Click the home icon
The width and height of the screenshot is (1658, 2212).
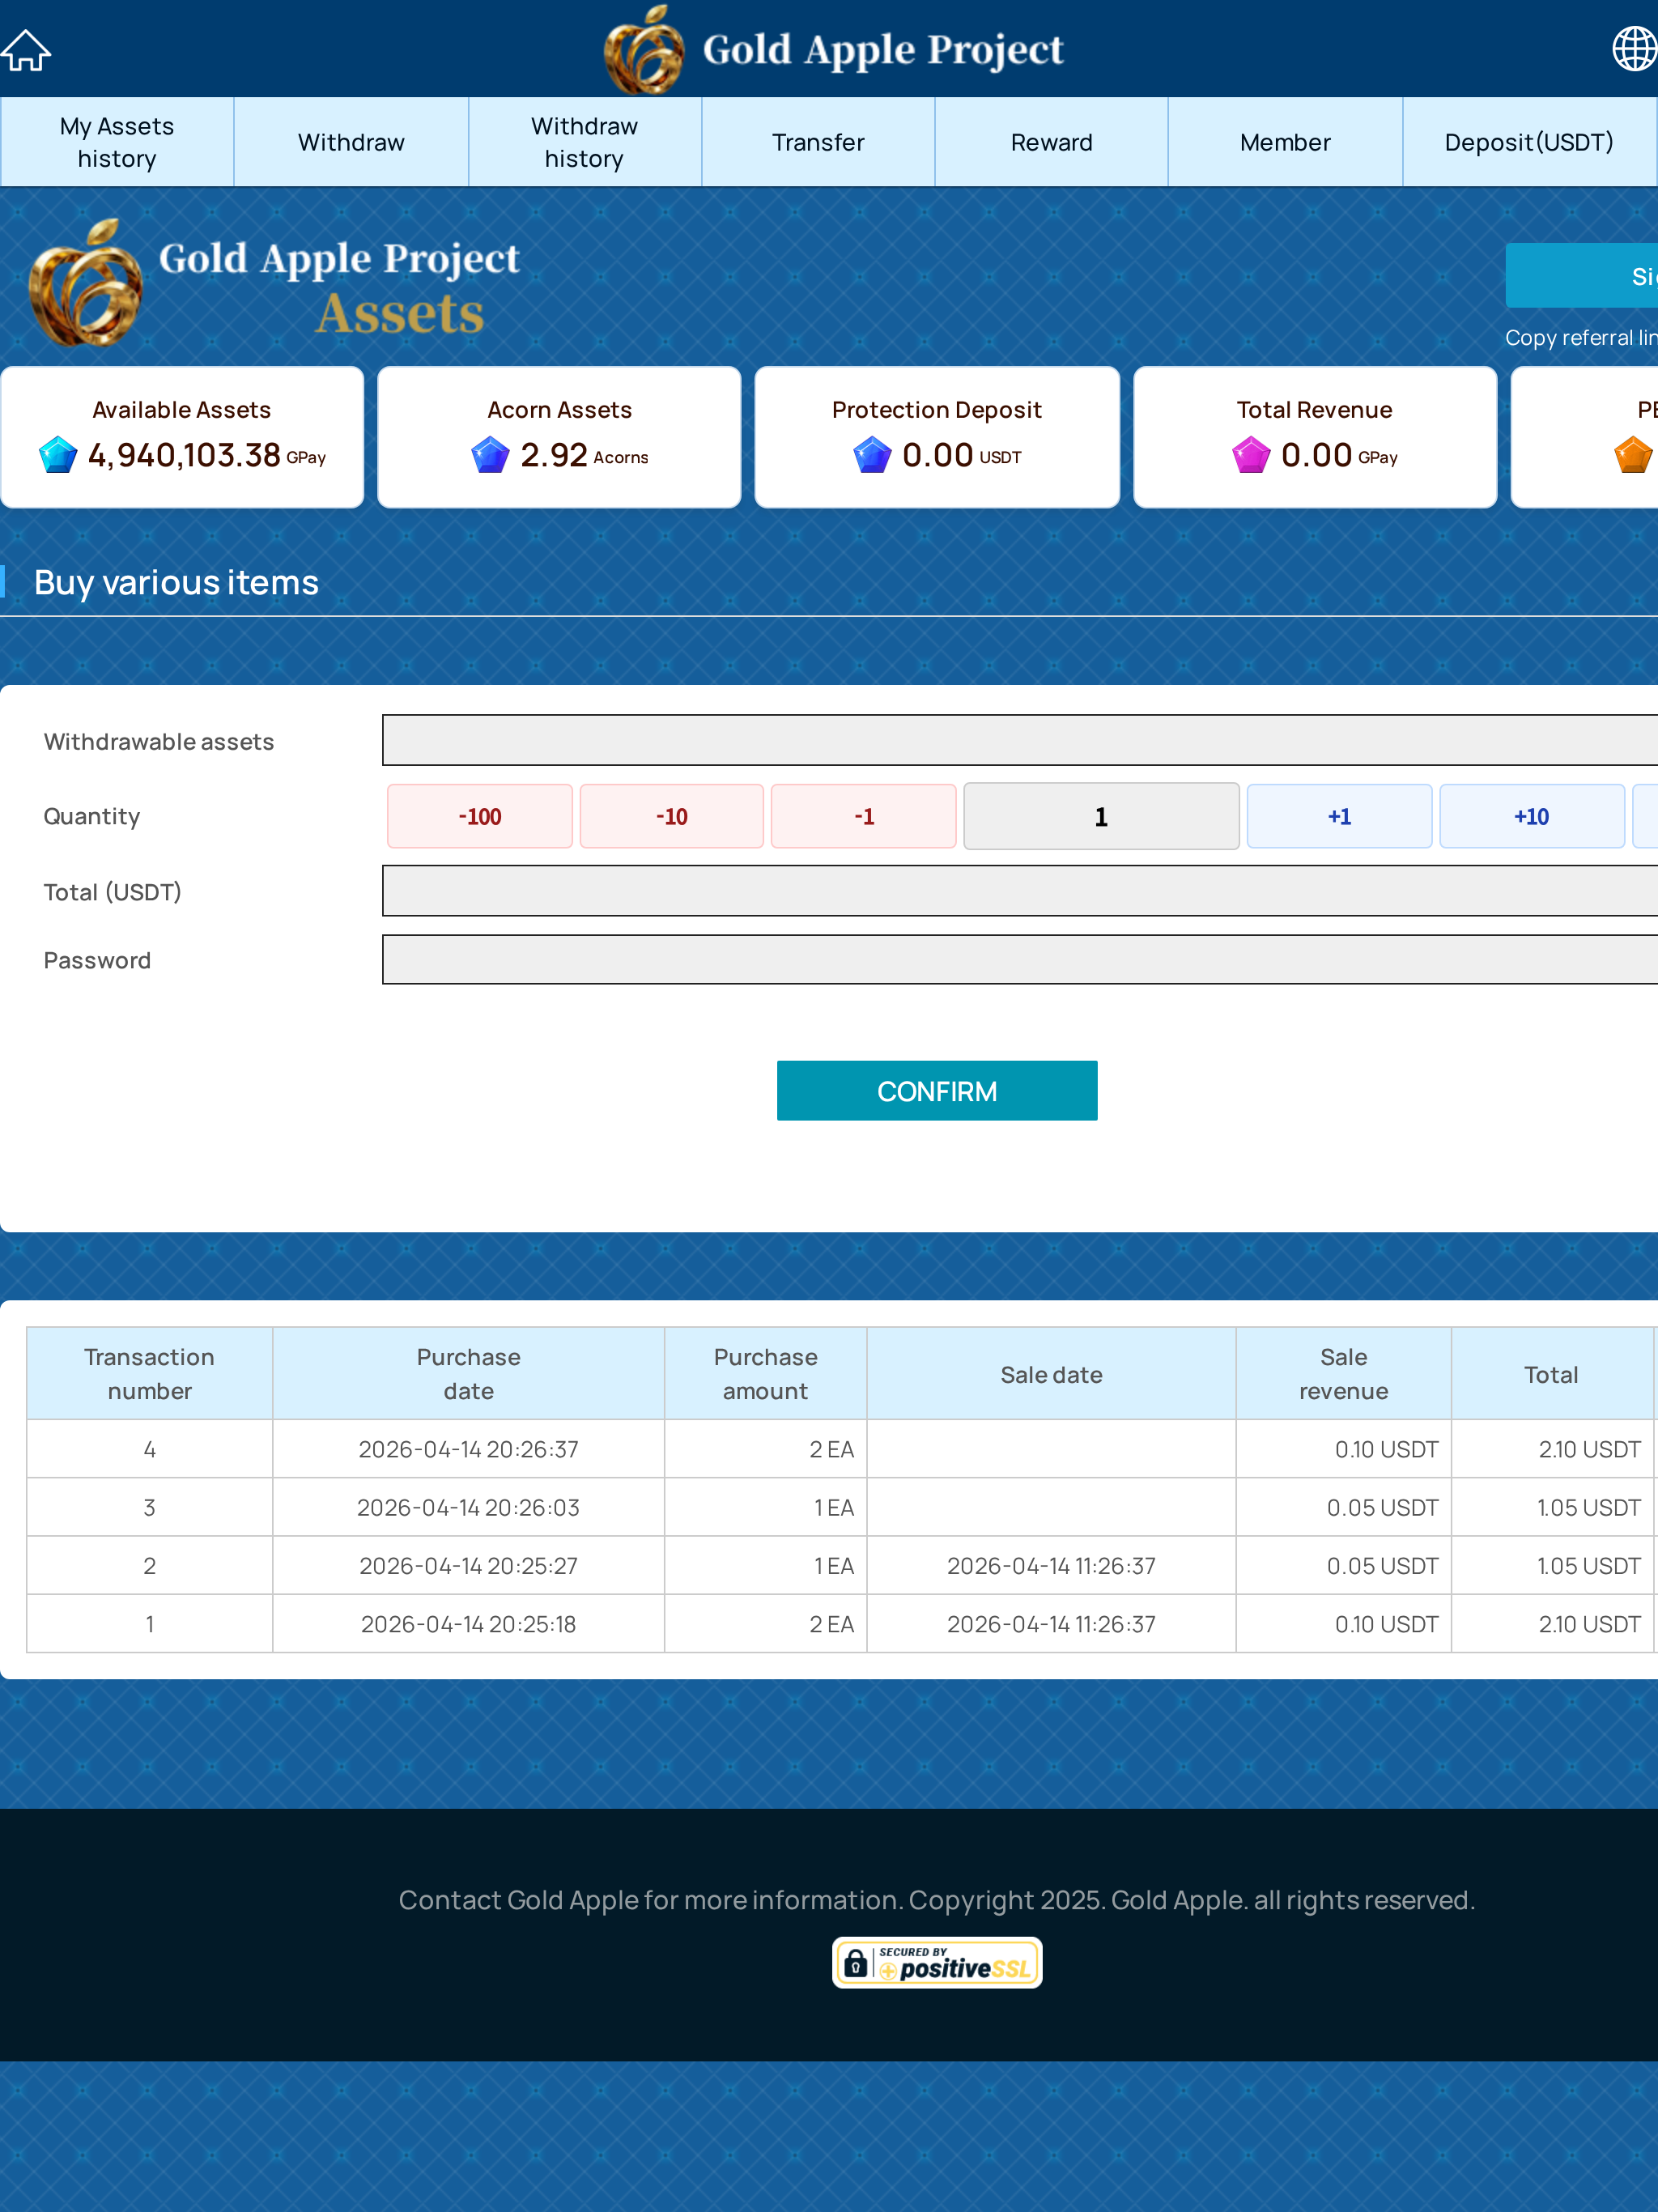coord(26,50)
